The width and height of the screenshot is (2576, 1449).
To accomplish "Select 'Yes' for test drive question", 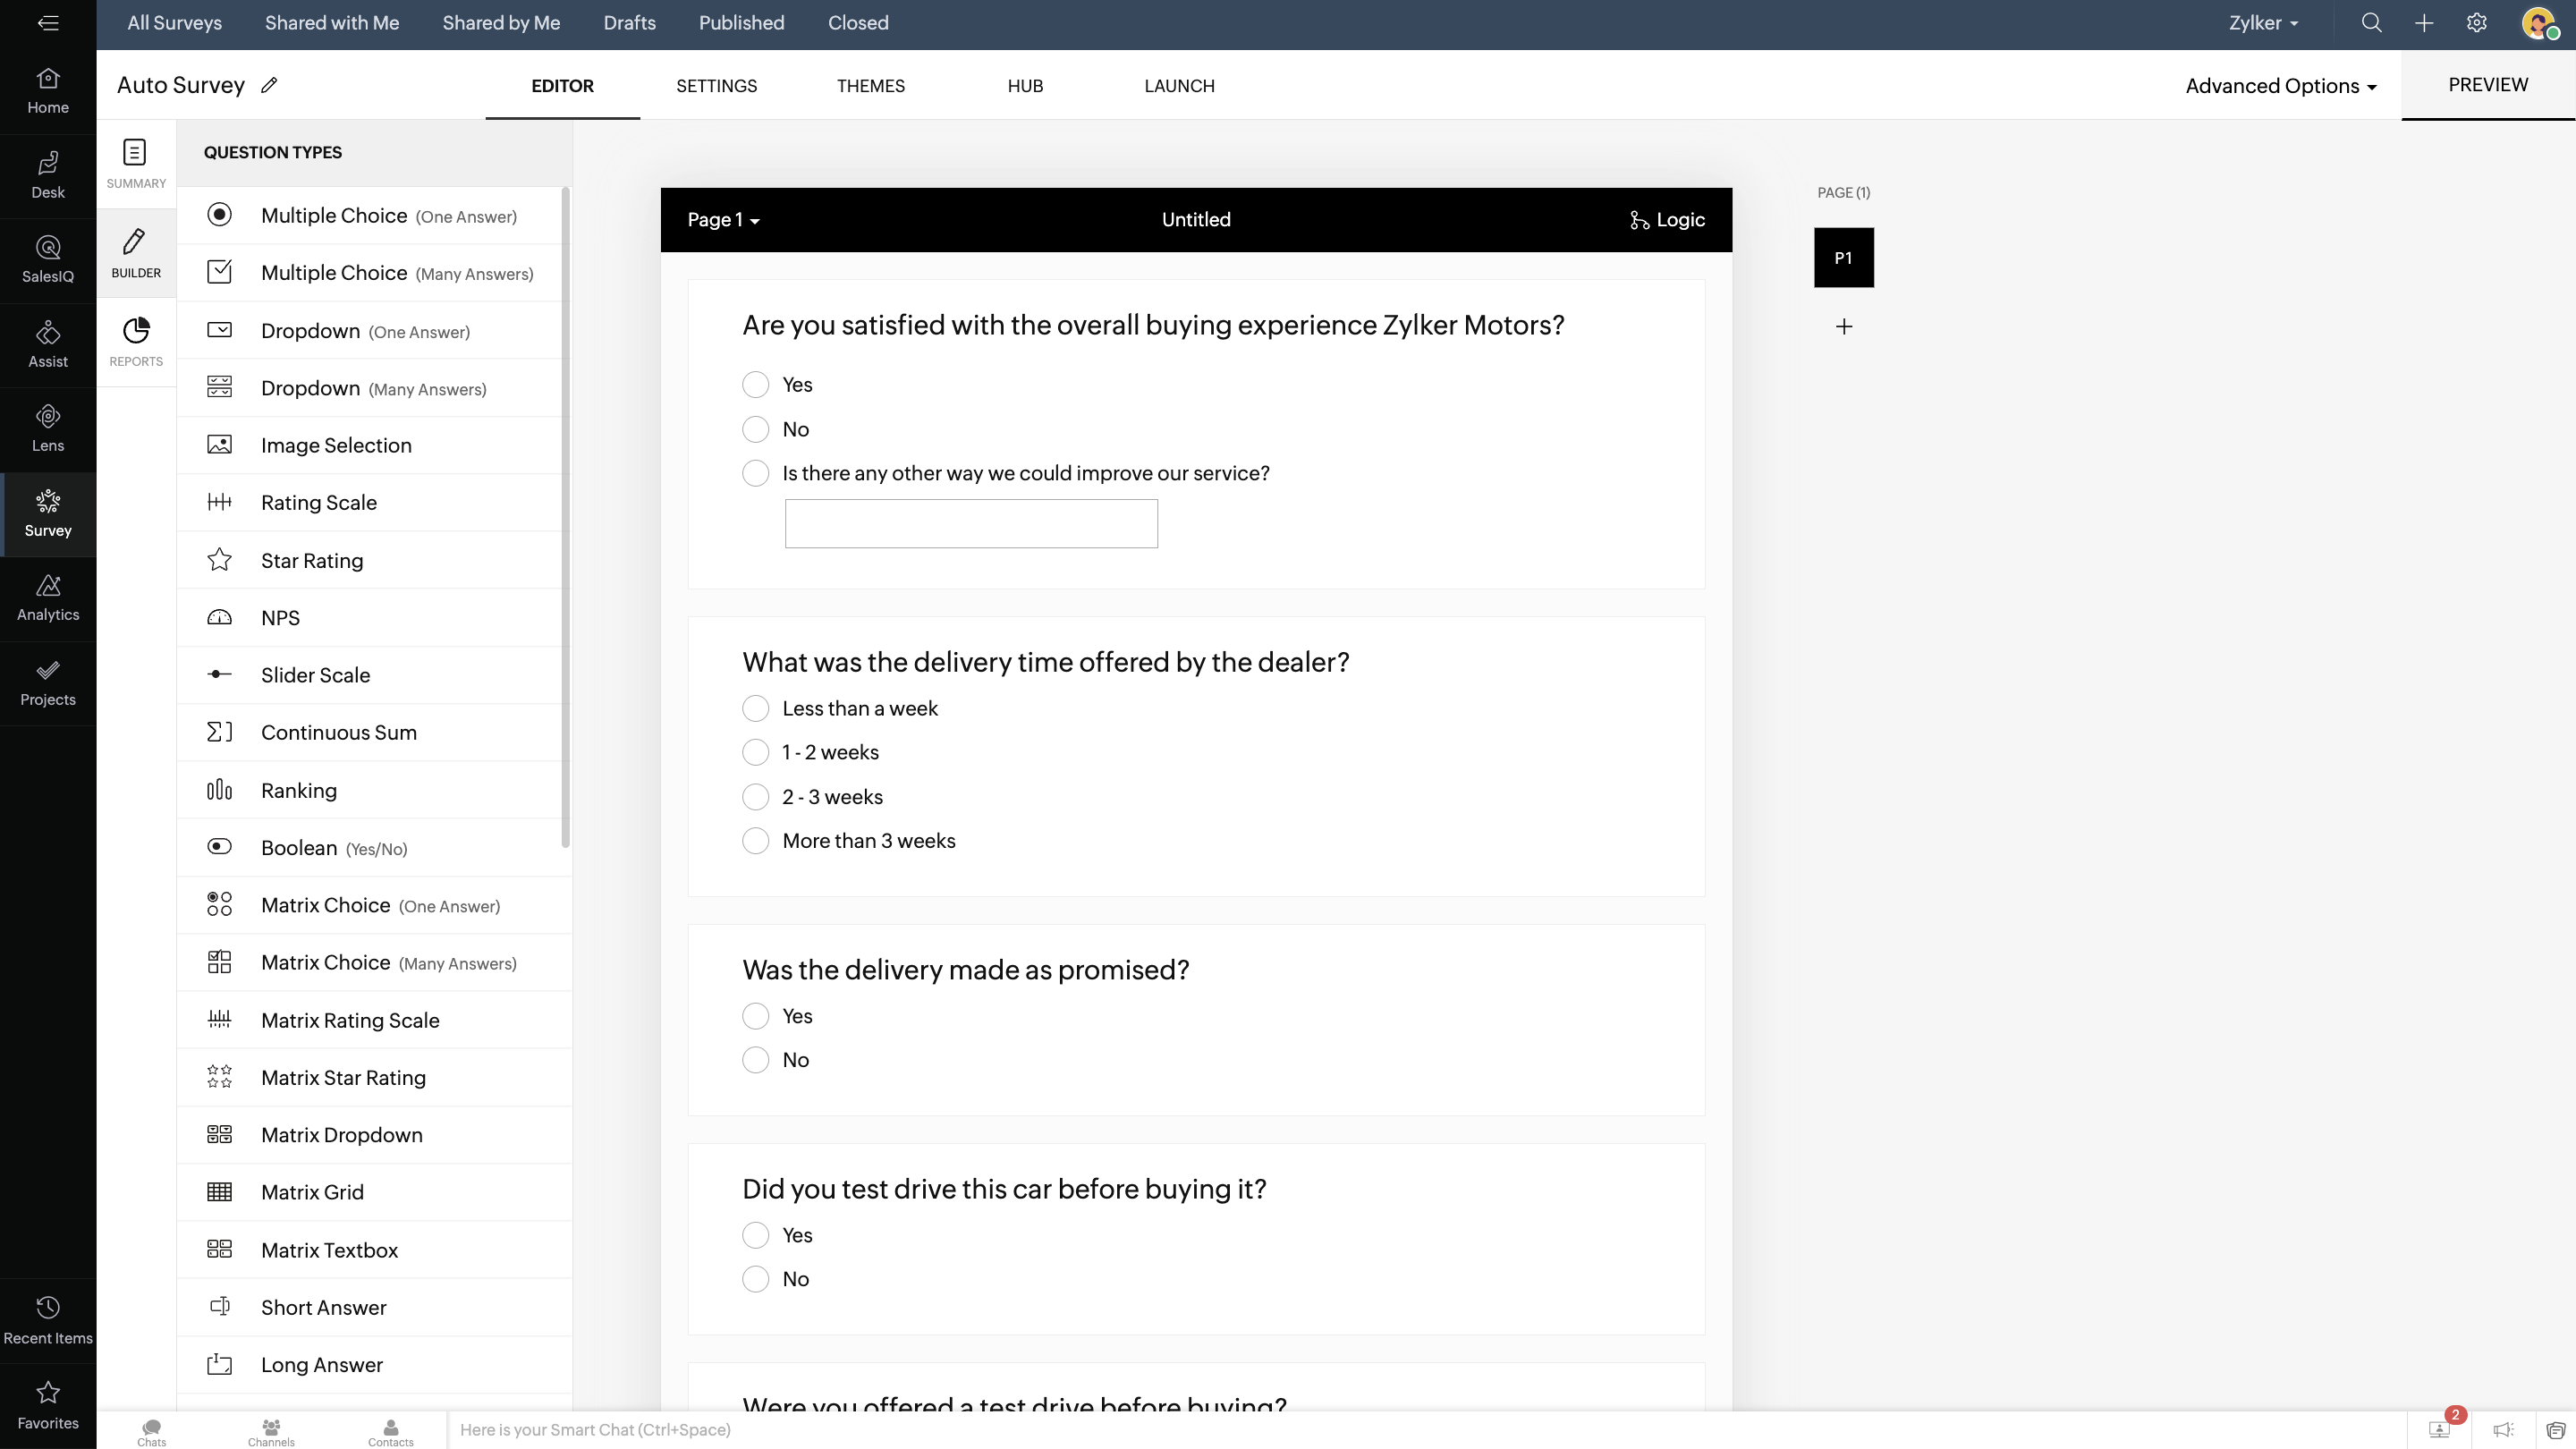I will coord(755,1235).
